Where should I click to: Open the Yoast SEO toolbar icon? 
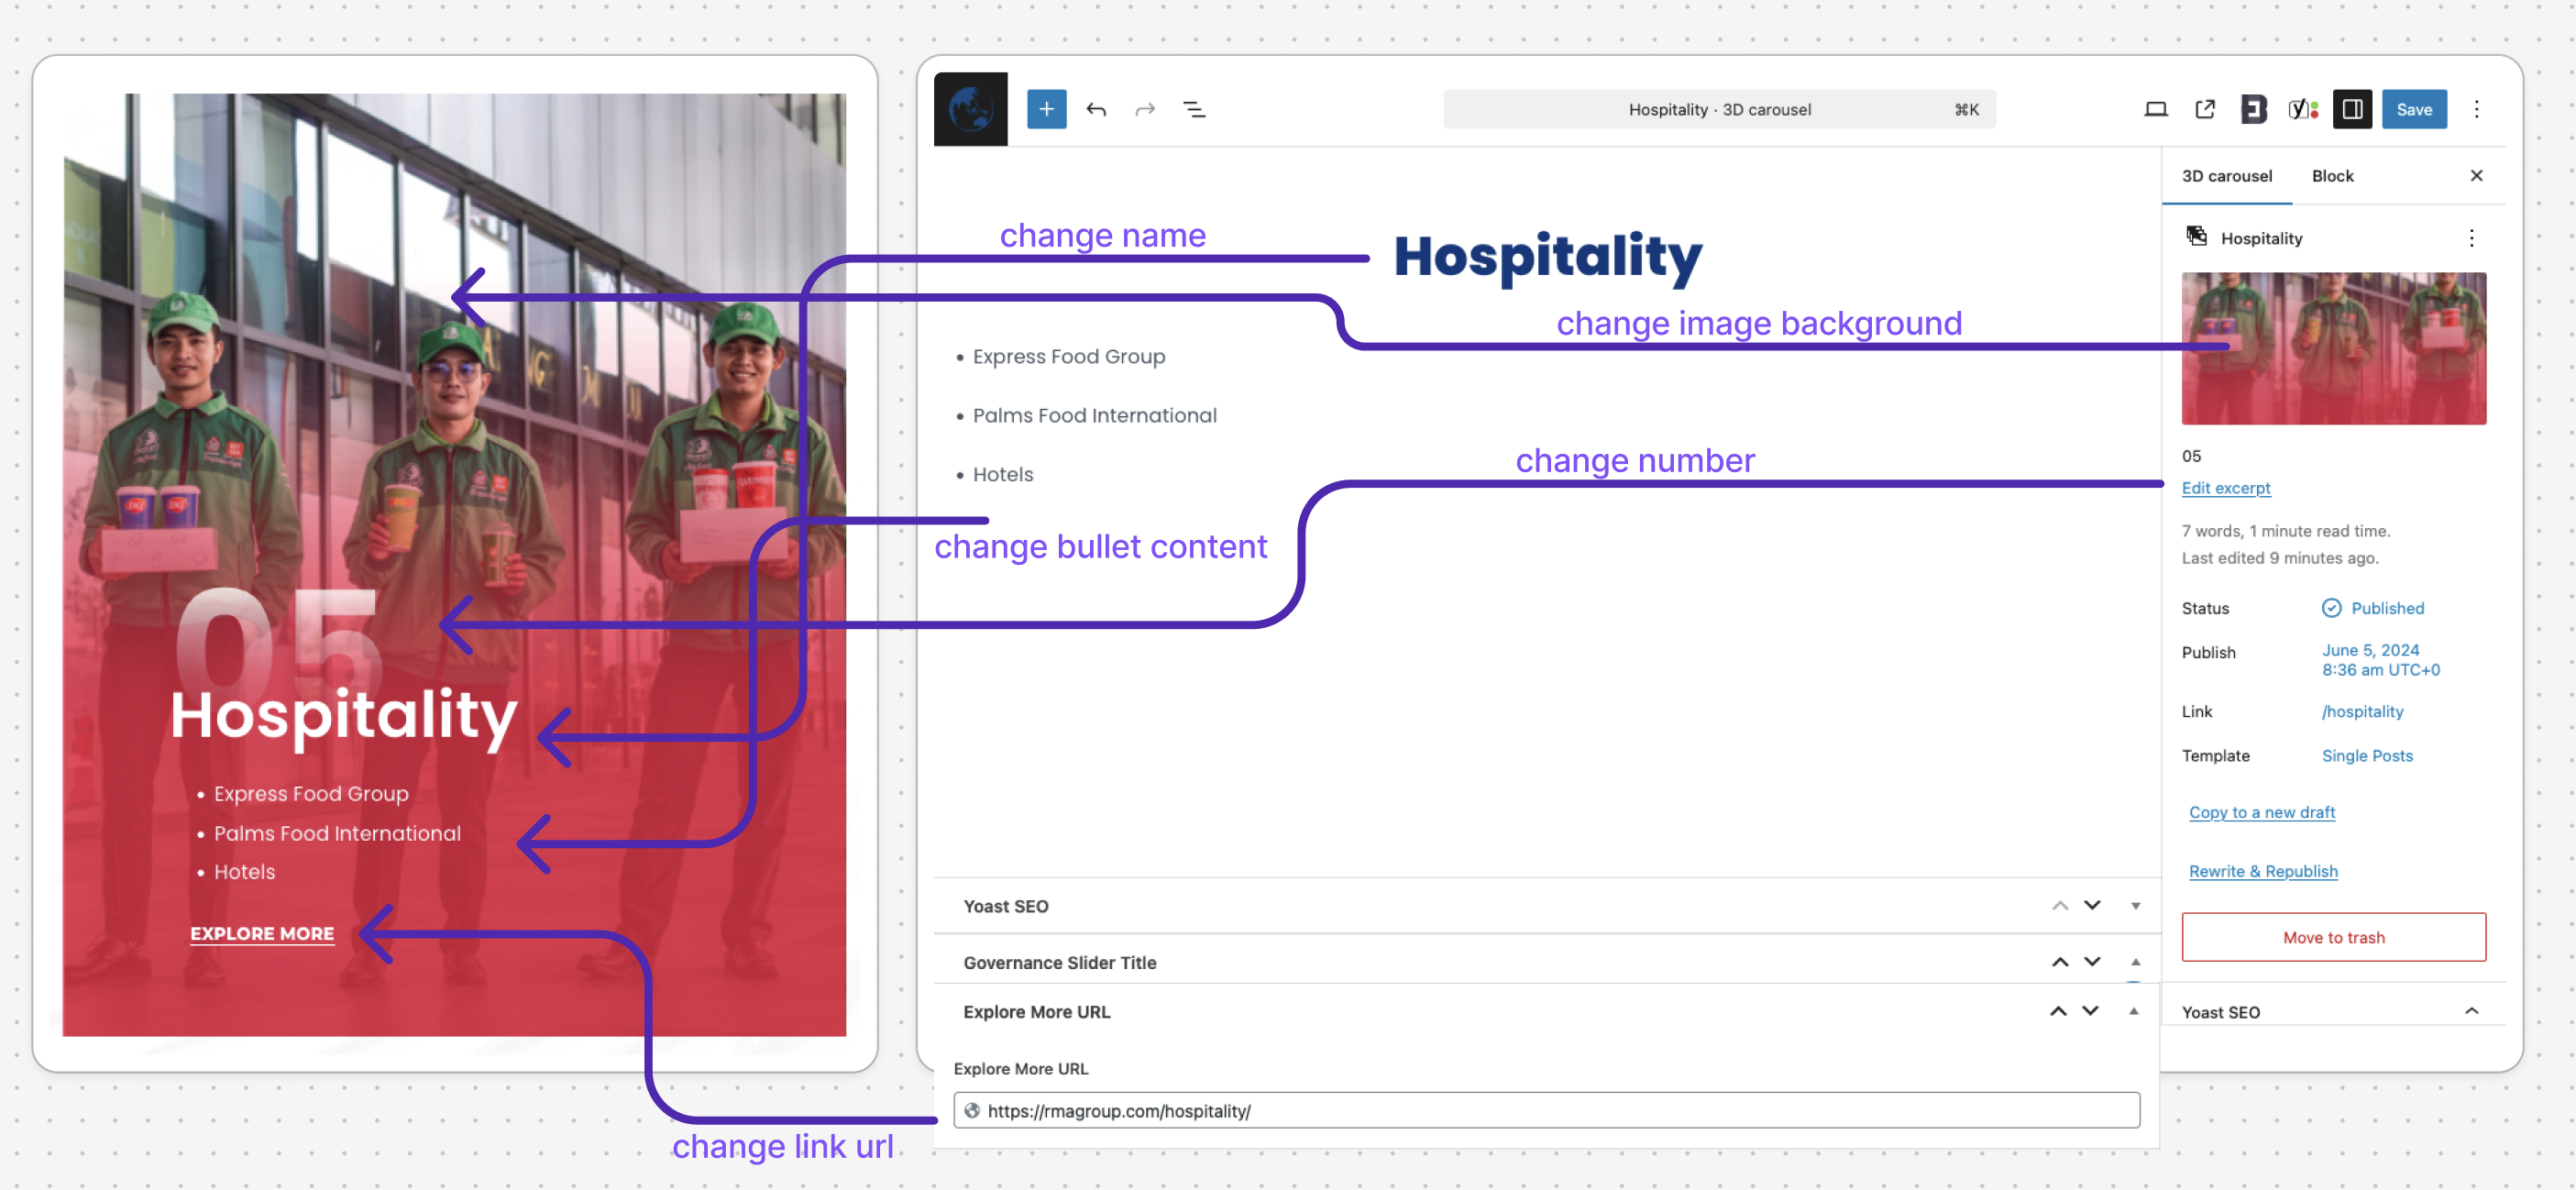2303,109
